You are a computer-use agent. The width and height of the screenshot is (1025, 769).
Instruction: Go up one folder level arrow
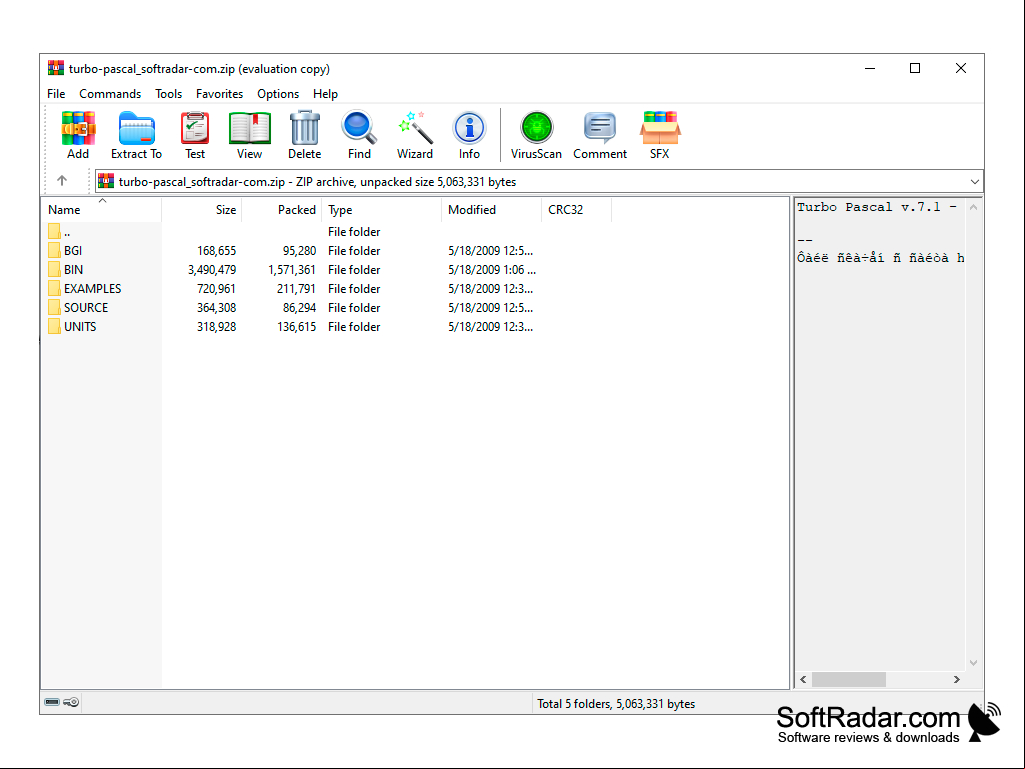coord(62,180)
